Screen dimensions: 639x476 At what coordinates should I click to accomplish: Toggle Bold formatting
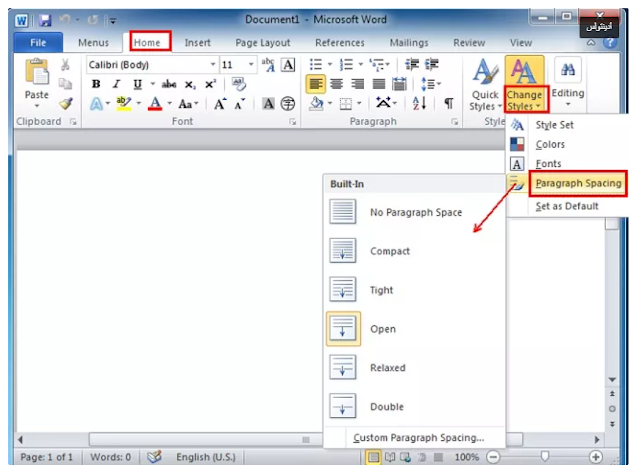(x=96, y=84)
